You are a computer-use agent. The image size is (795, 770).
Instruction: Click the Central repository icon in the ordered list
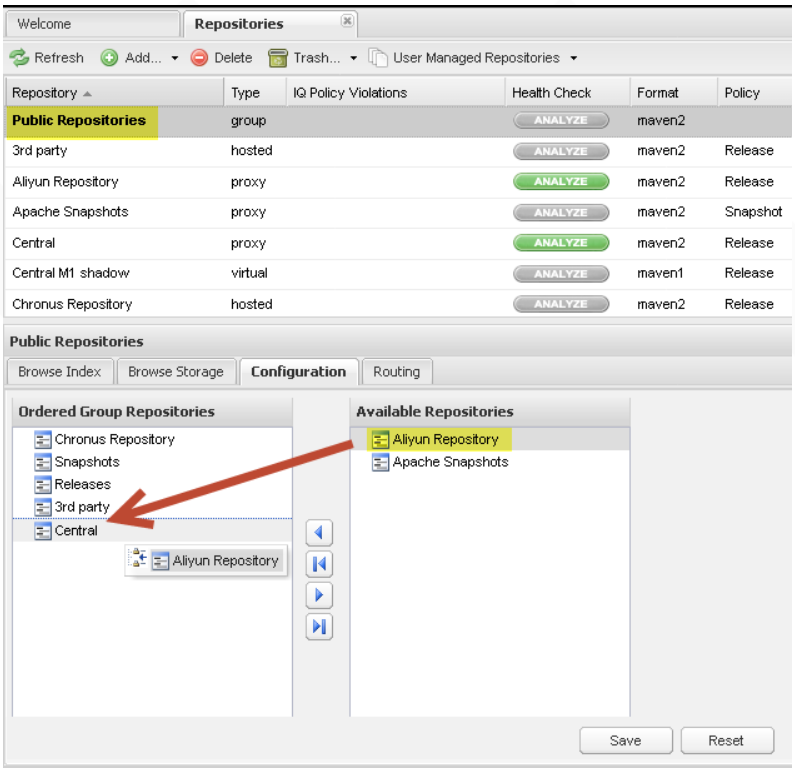click(43, 531)
